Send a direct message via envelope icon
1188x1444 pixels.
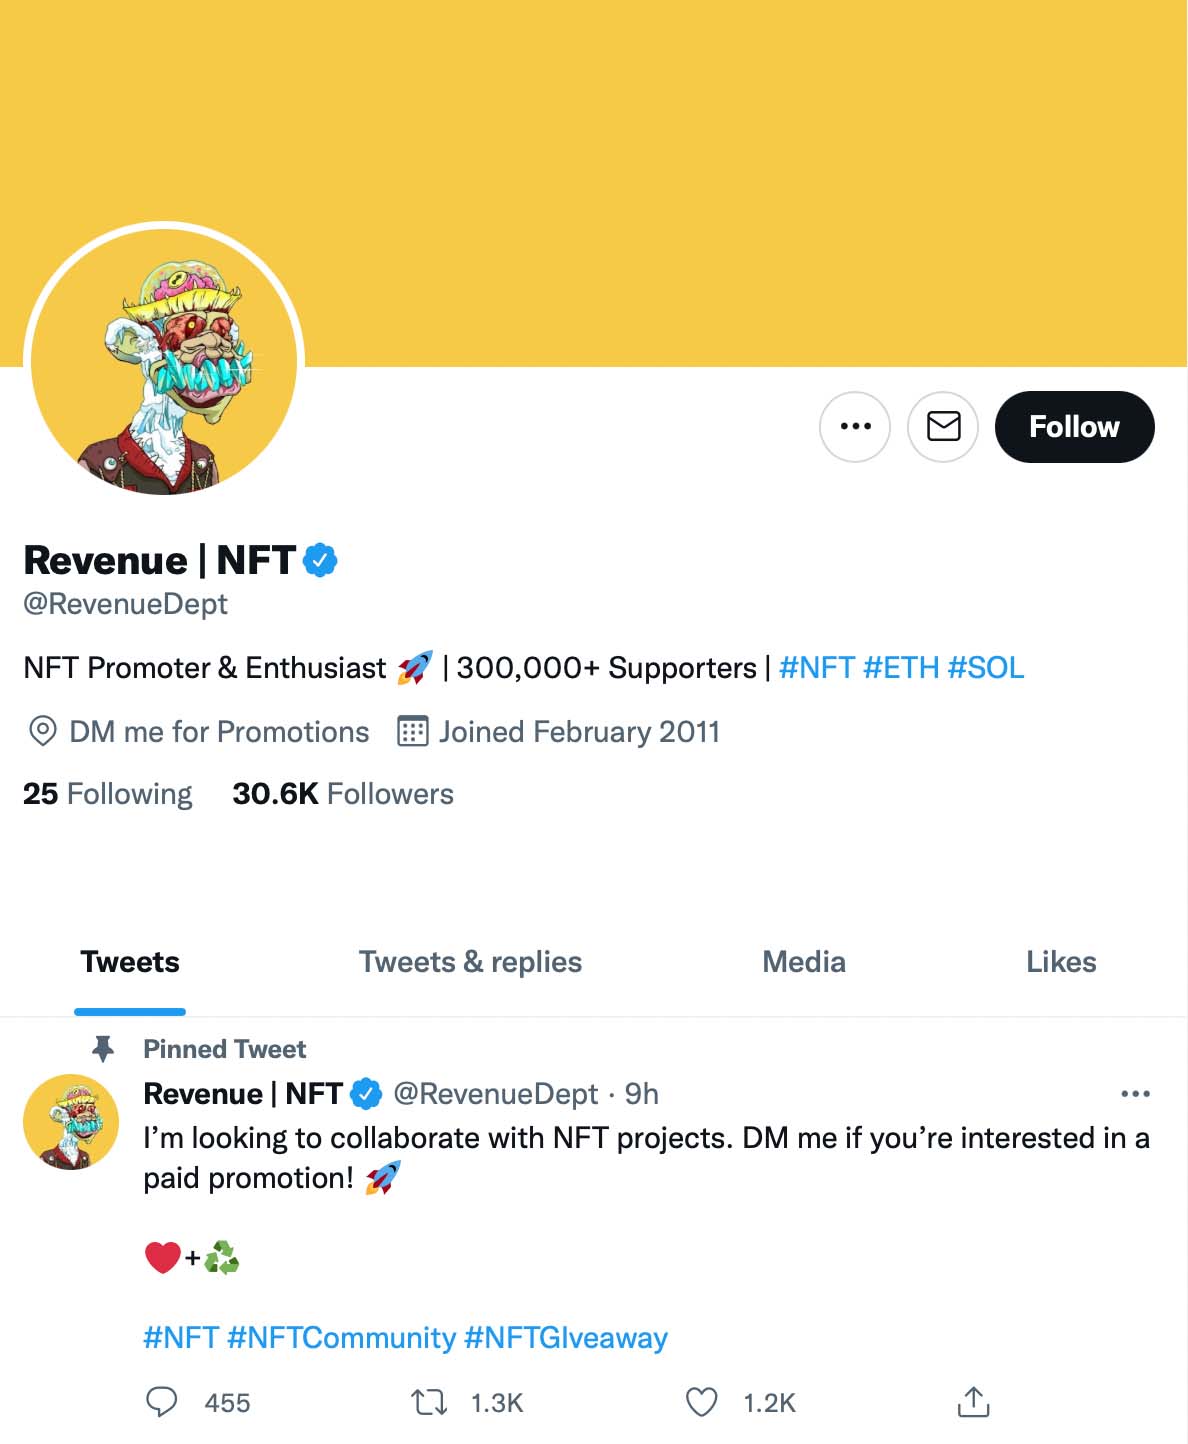pyautogui.click(x=942, y=427)
